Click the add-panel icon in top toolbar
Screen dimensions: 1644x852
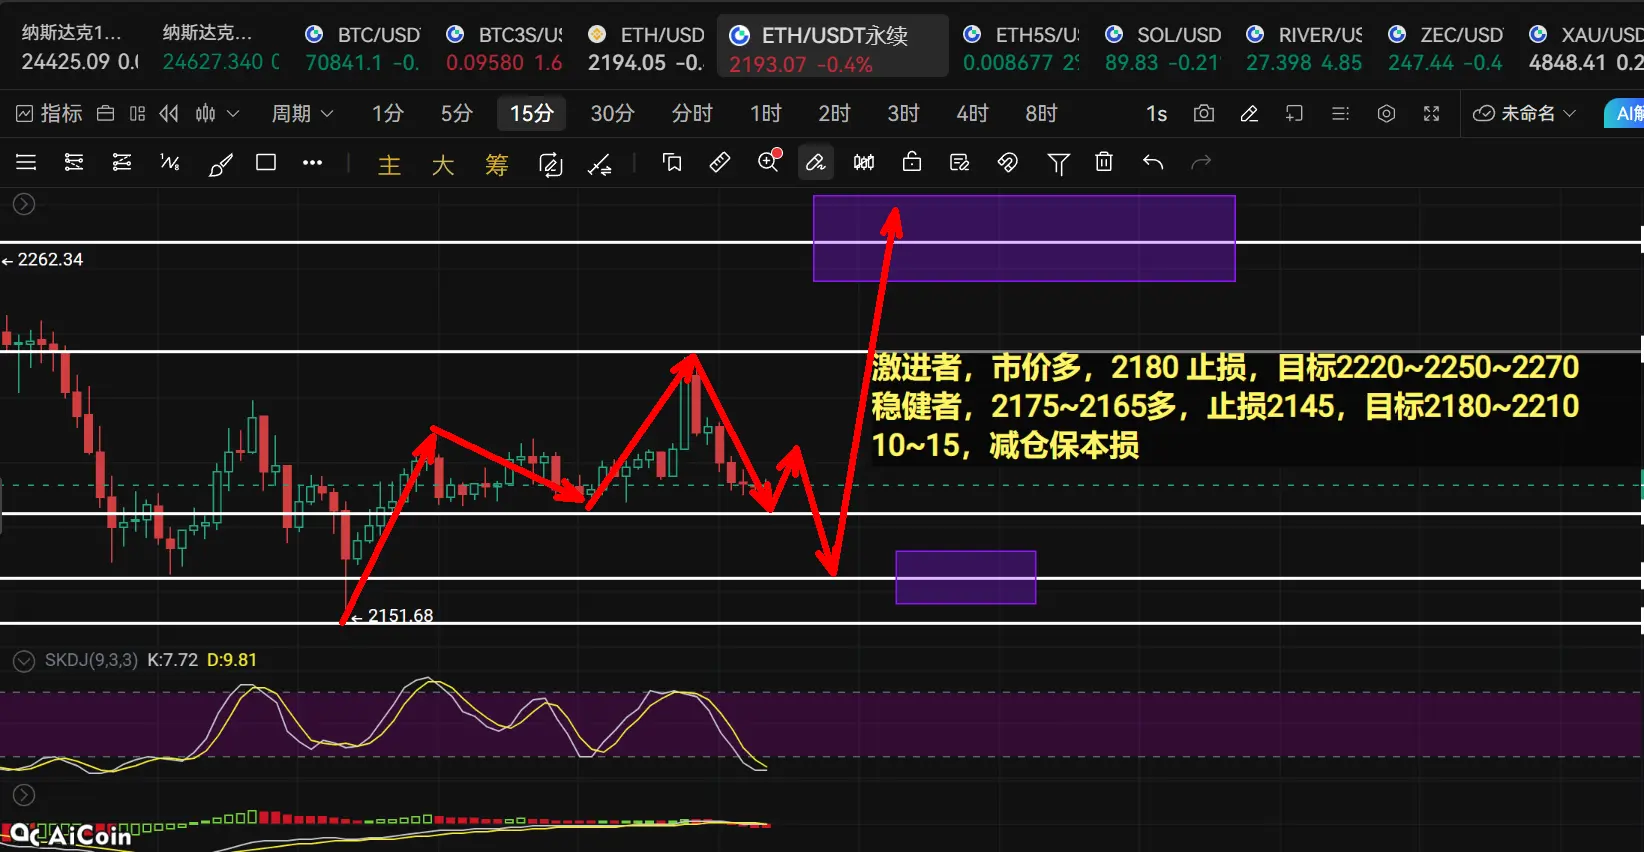click(x=1294, y=114)
